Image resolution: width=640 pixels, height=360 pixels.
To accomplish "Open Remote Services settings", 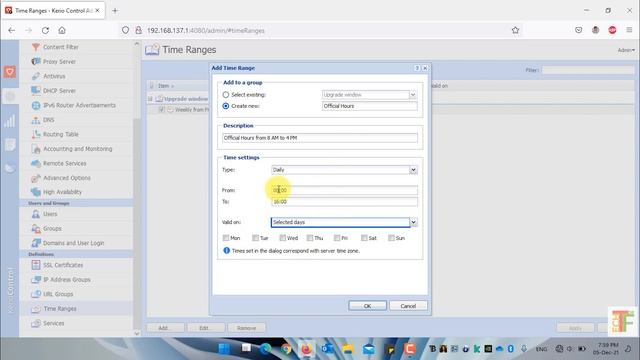I will 64,163.
